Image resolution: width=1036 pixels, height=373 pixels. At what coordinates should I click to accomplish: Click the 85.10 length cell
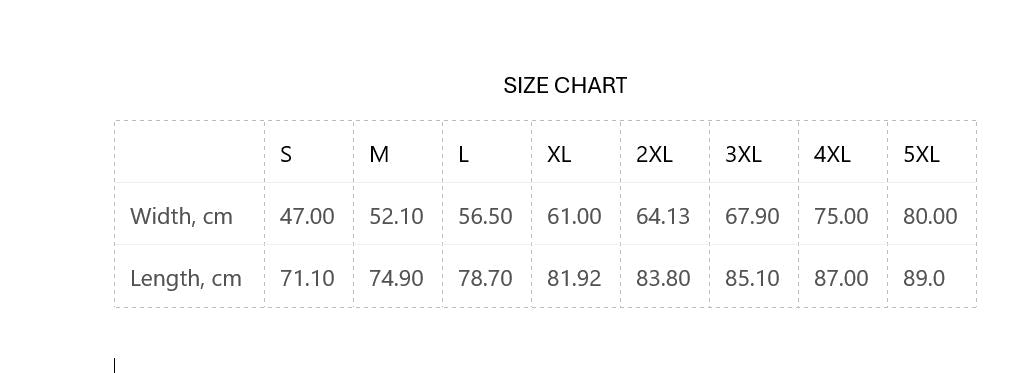(755, 276)
